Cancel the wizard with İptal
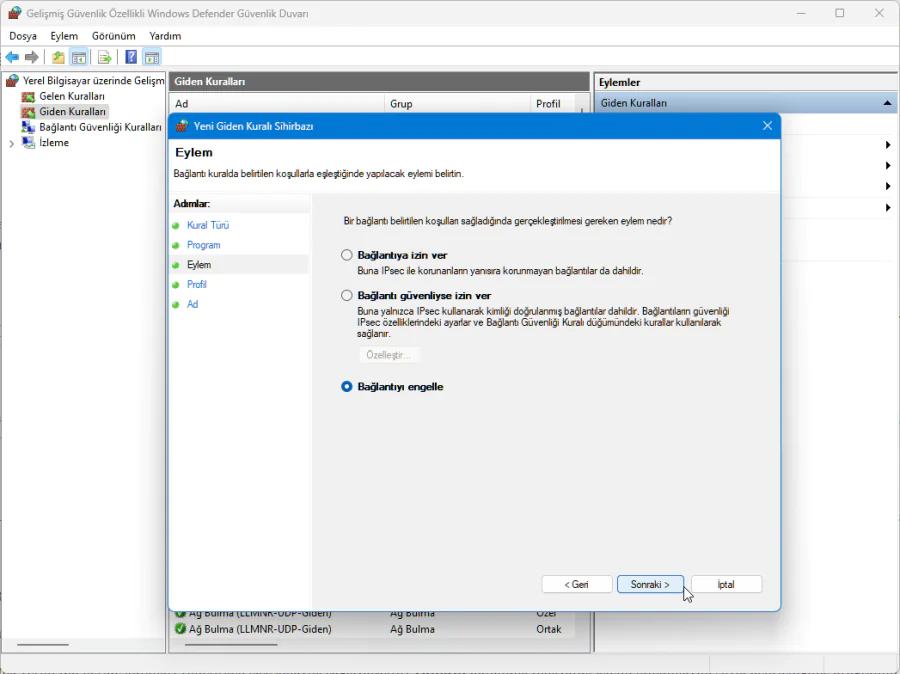Screen dimensions: 900x674 coord(726,584)
